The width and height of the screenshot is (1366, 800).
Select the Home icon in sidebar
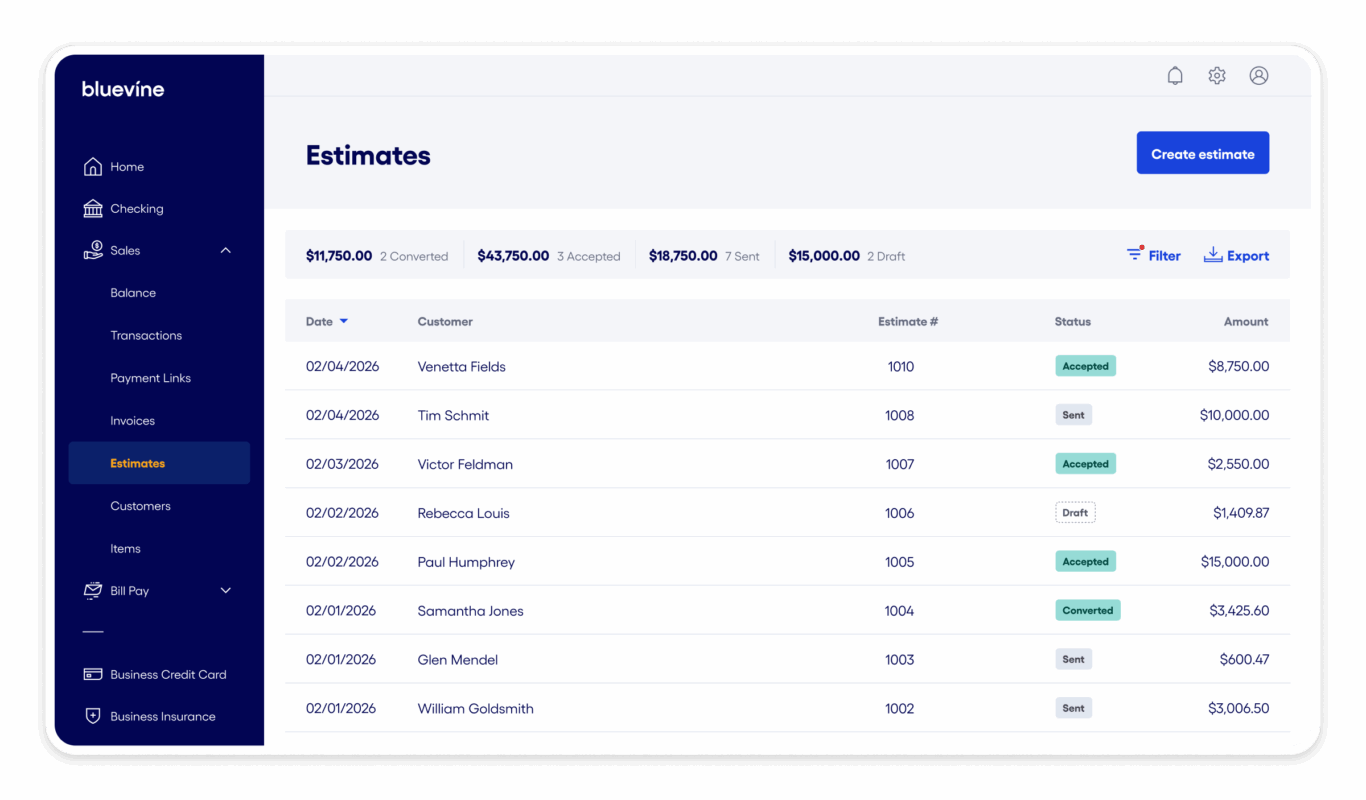click(92, 166)
